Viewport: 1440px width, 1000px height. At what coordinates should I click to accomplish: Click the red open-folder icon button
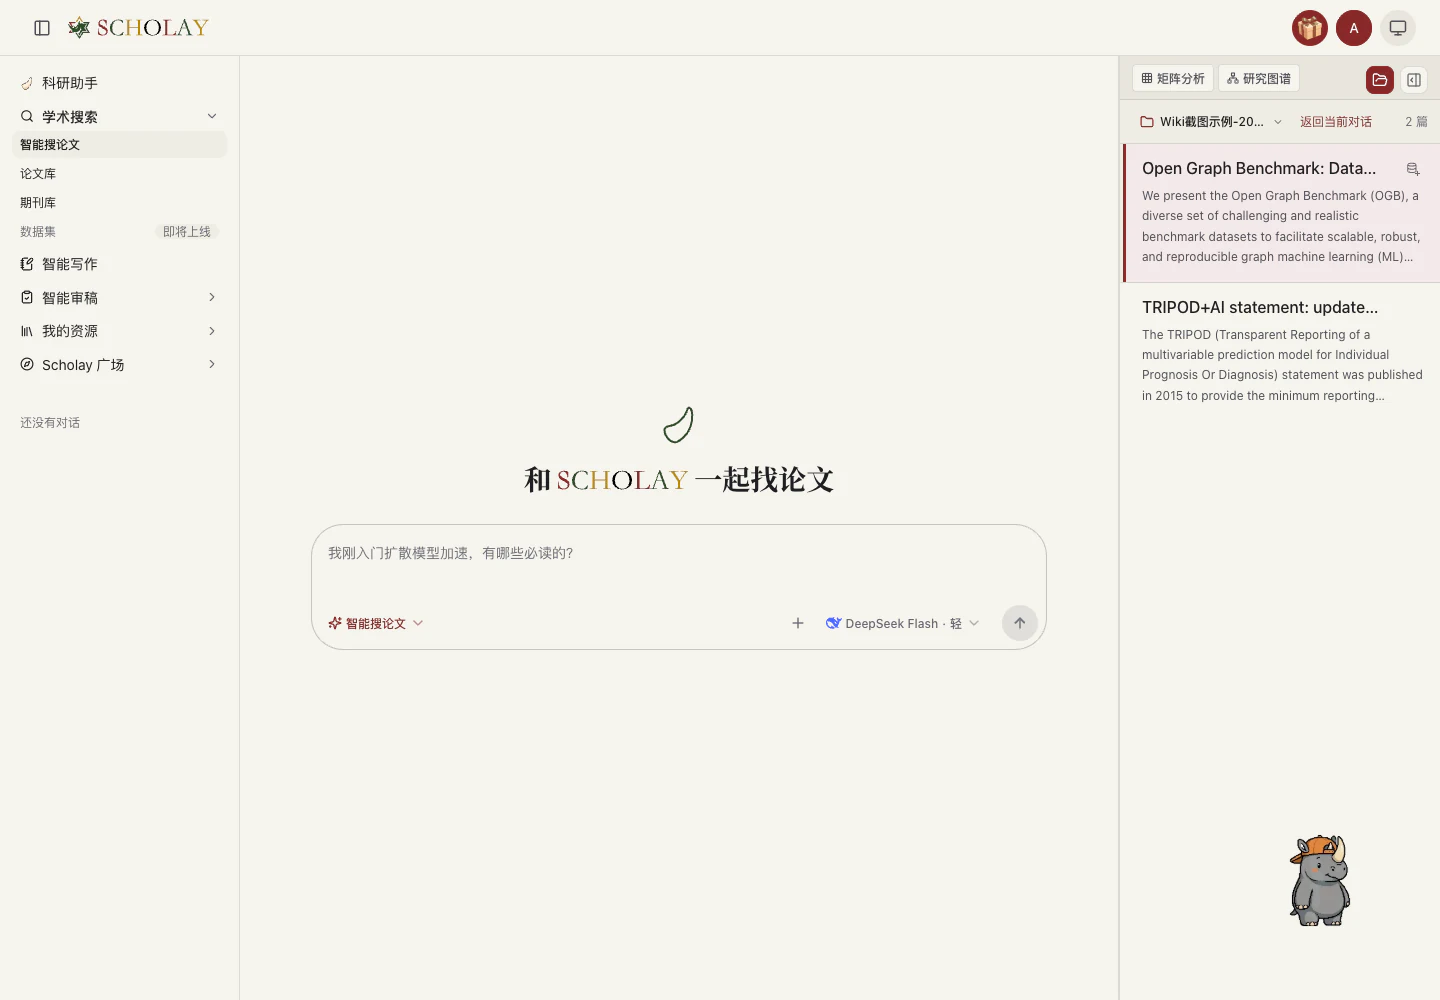coord(1380,80)
